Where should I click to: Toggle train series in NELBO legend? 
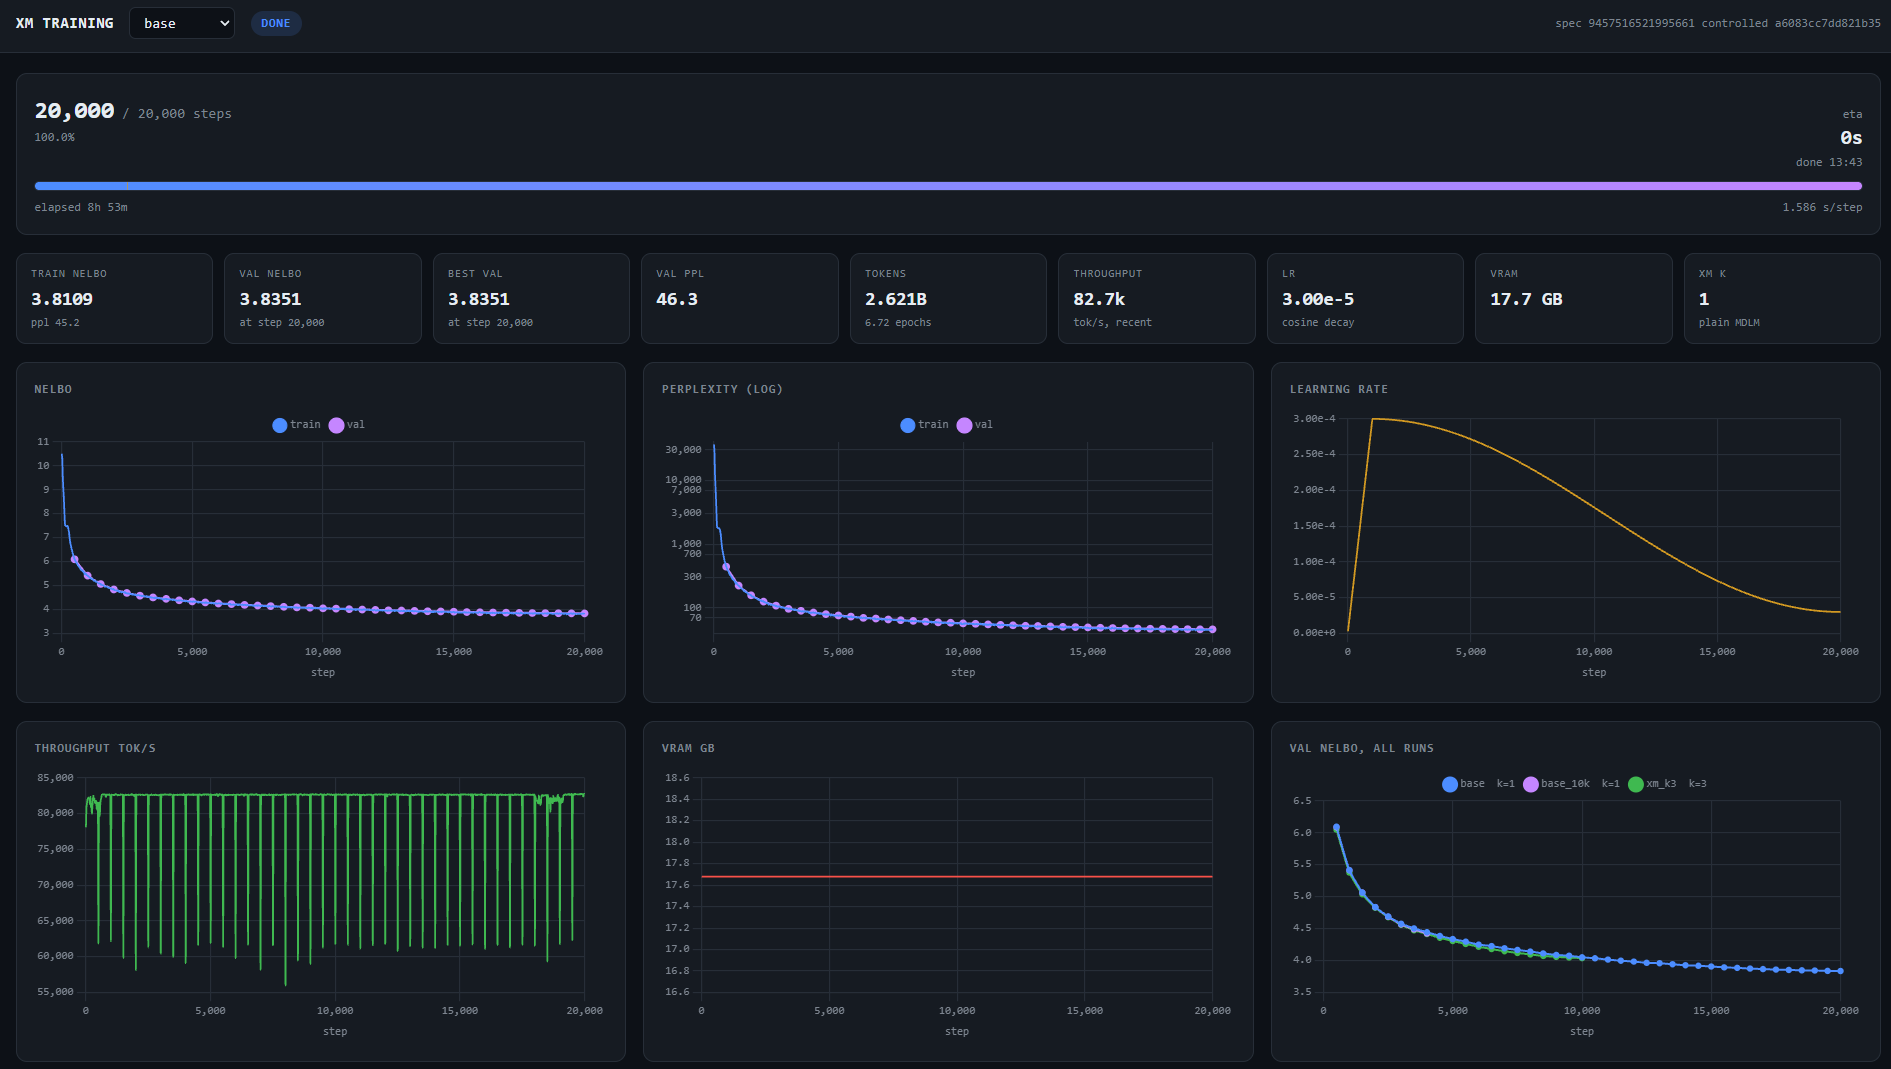point(296,425)
